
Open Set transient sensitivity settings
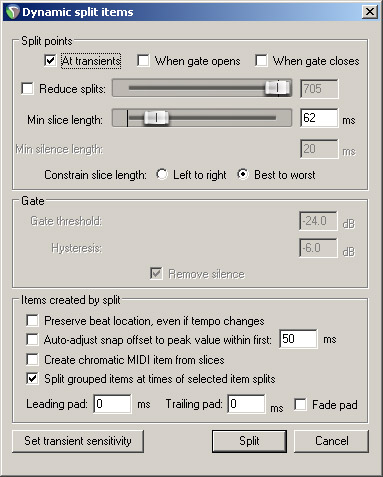tap(78, 441)
